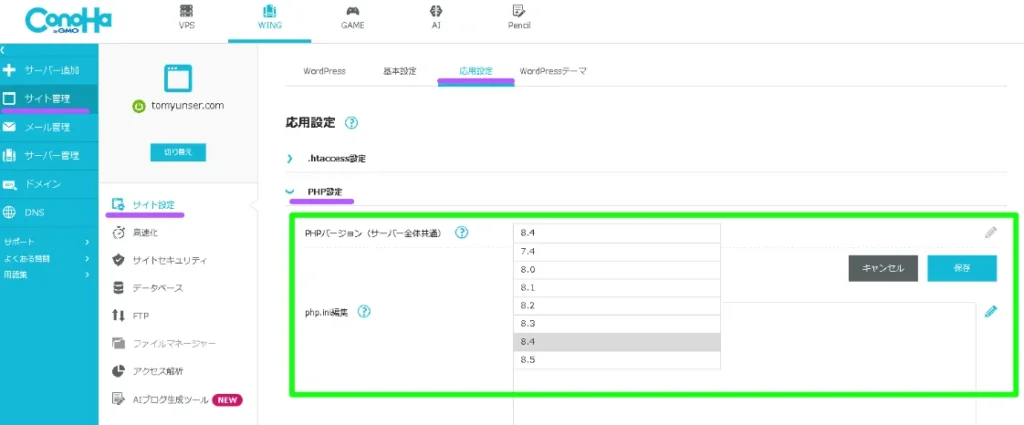Choose highlighted PHP version 8.4 in list

[616, 342]
